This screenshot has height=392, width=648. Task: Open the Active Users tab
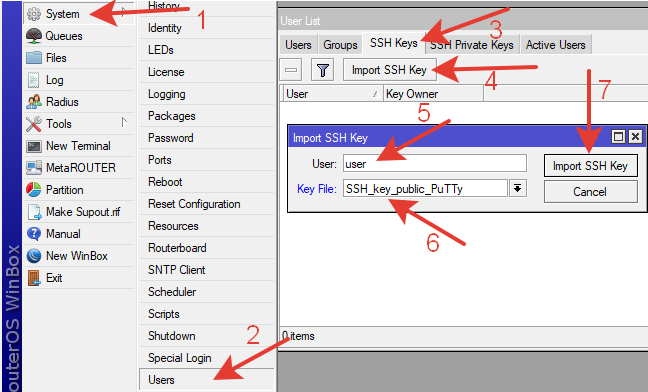pyautogui.click(x=555, y=45)
